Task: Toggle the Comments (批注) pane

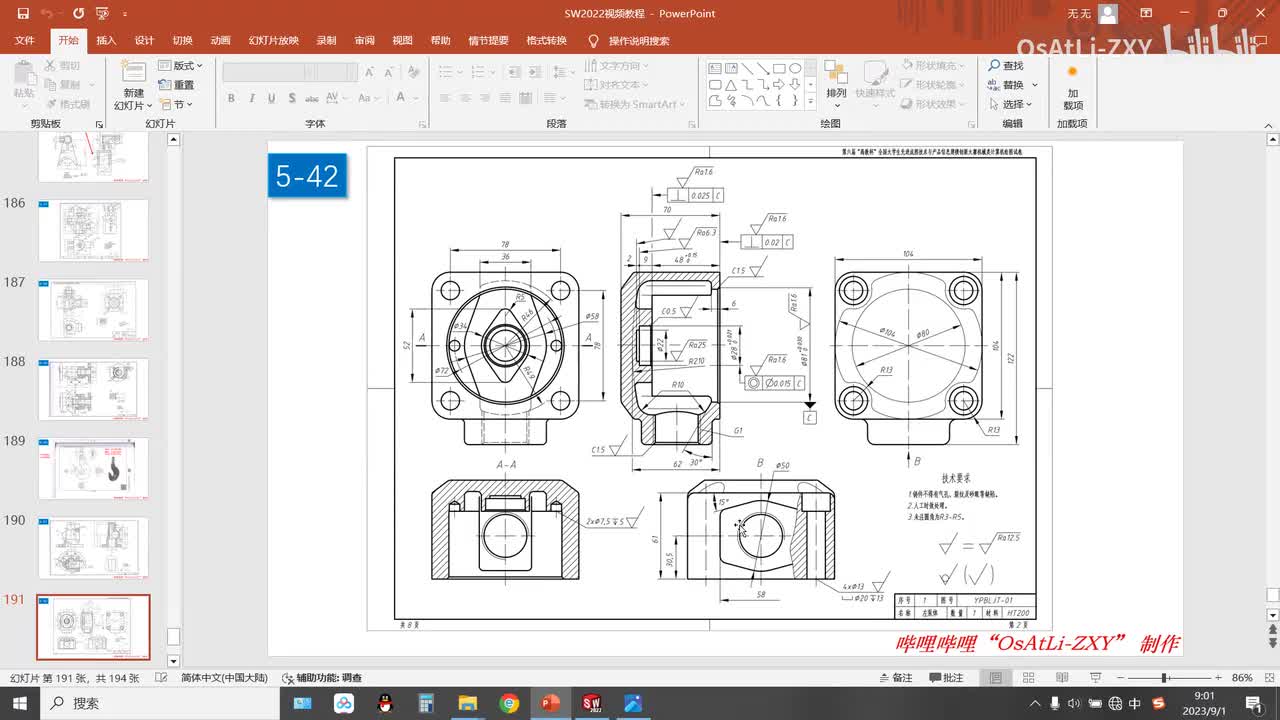Action: (x=945, y=678)
